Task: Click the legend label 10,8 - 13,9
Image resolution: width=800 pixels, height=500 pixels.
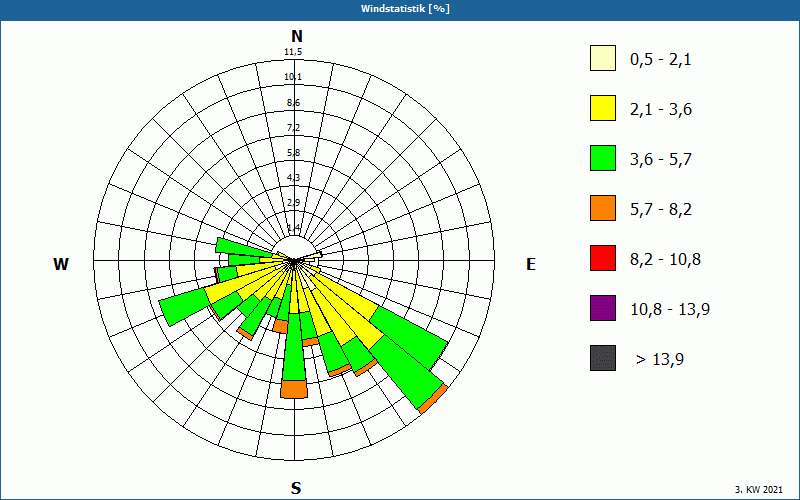Action: coord(670,310)
